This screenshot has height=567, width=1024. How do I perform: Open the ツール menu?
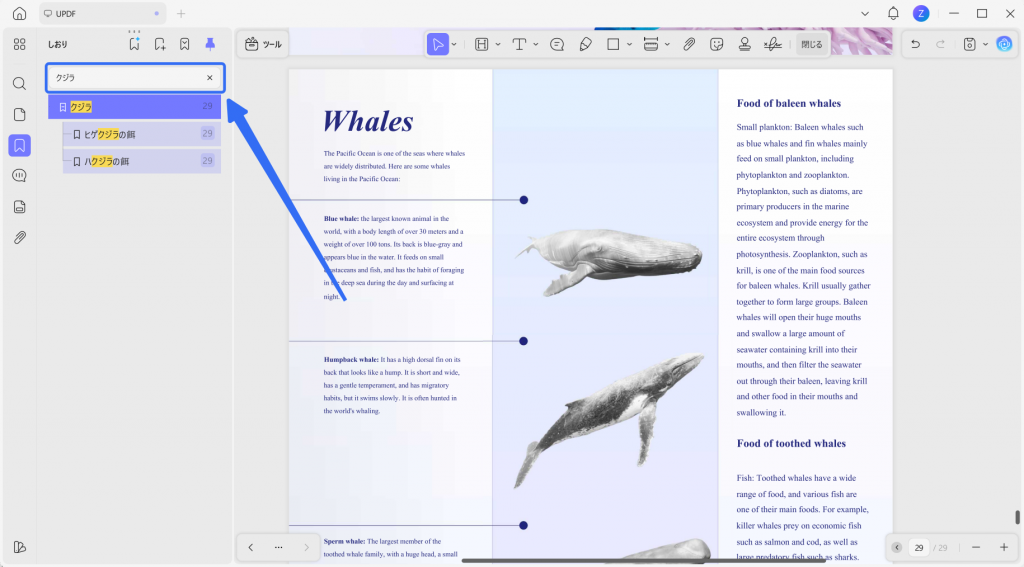[263, 44]
